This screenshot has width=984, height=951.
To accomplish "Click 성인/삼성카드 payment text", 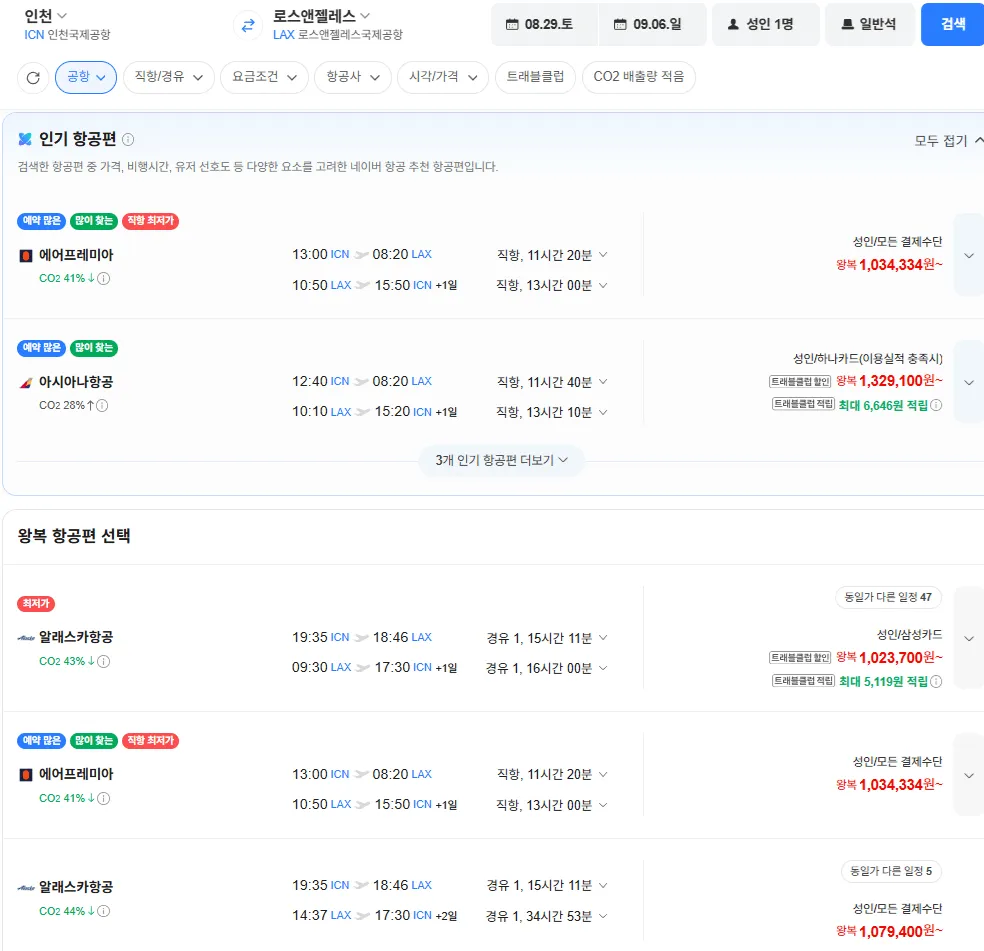I will (x=909, y=635).
